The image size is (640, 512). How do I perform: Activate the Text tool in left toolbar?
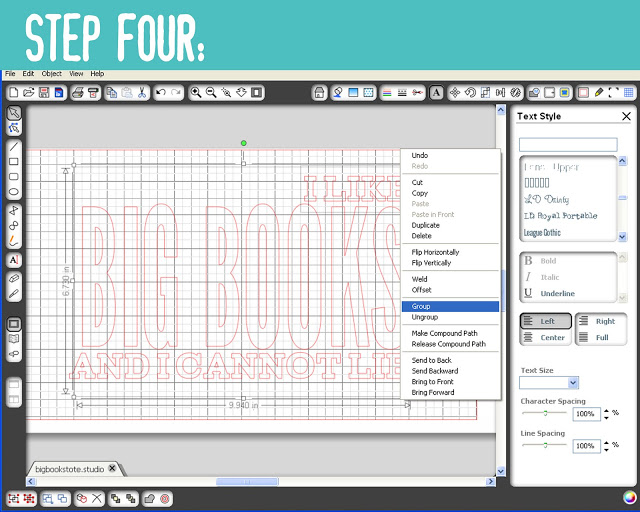click(13, 260)
